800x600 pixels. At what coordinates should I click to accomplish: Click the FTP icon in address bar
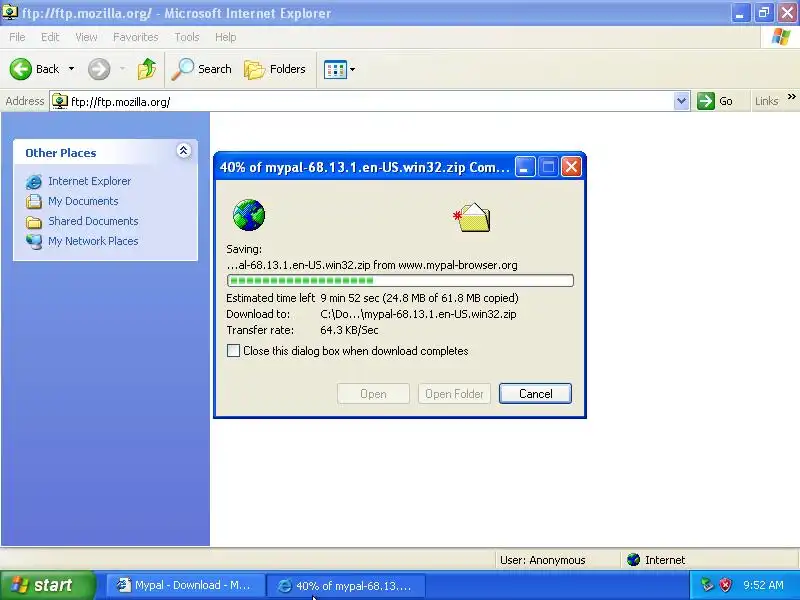[60, 101]
